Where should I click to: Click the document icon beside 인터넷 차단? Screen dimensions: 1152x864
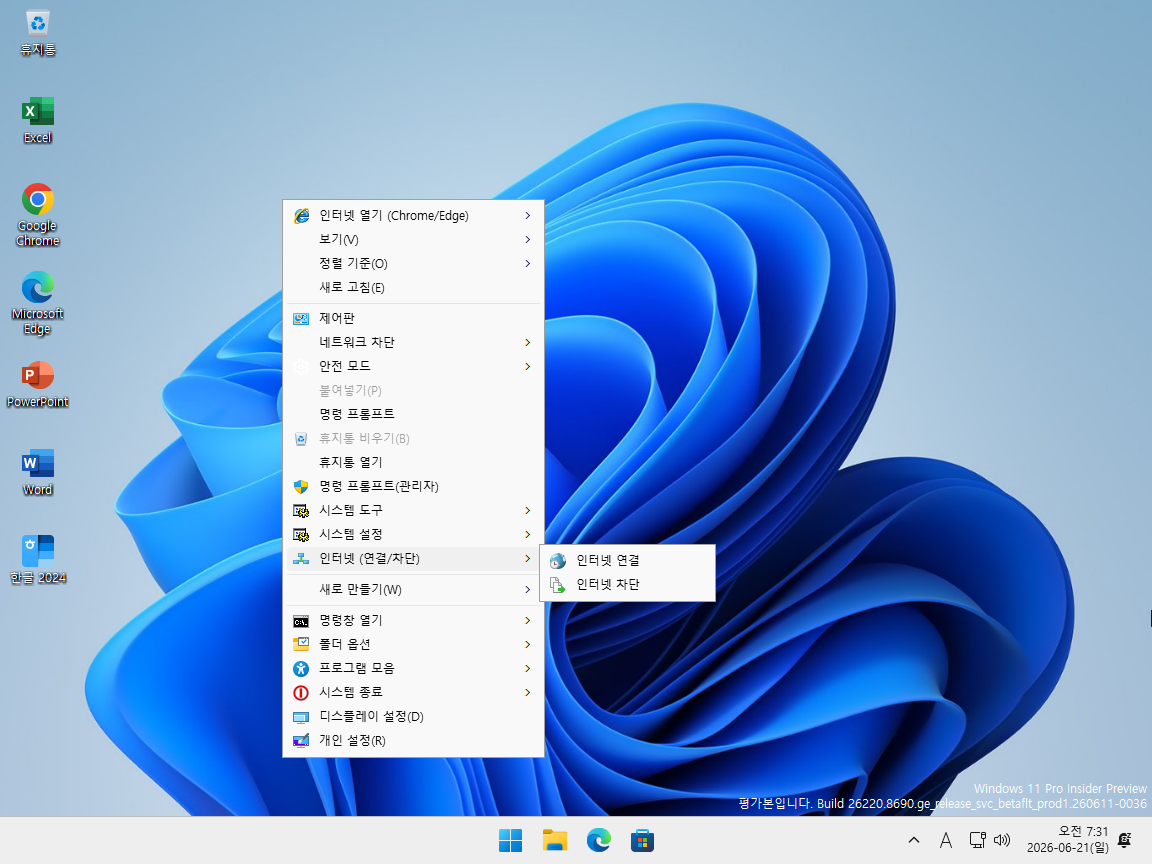tap(558, 585)
